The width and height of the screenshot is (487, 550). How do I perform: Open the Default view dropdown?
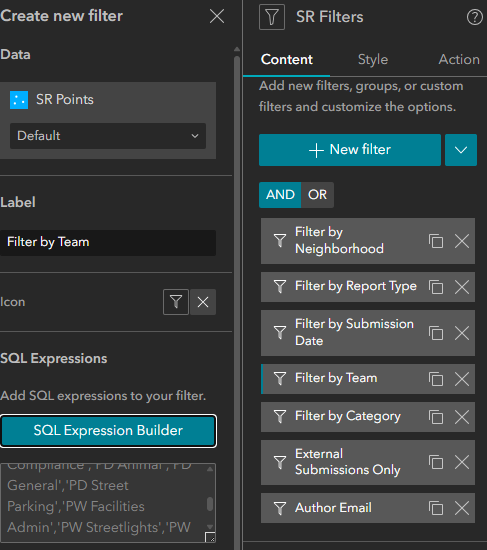click(108, 136)
